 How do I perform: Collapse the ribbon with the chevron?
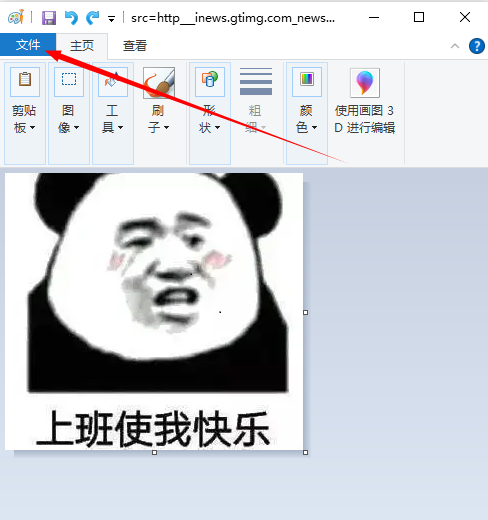[x=455, y=46]
